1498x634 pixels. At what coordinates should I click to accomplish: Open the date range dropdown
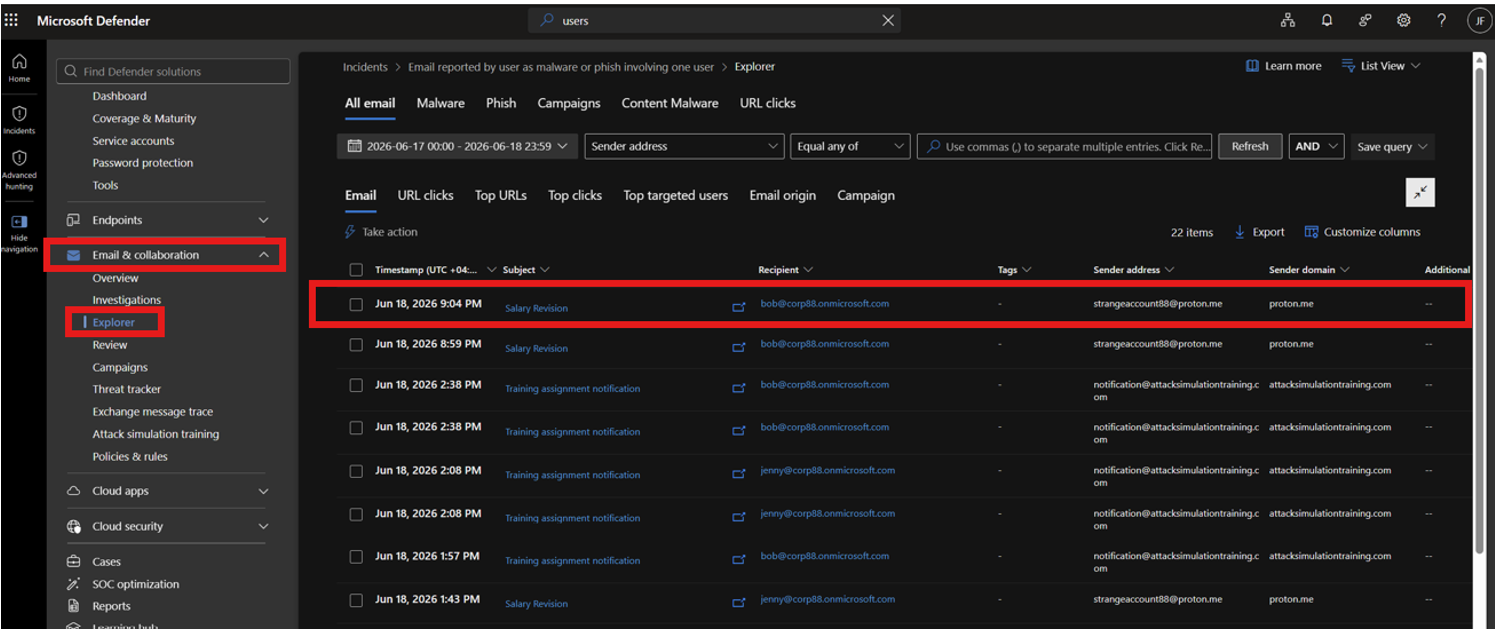pyautogui.click(x=458, y=146)
